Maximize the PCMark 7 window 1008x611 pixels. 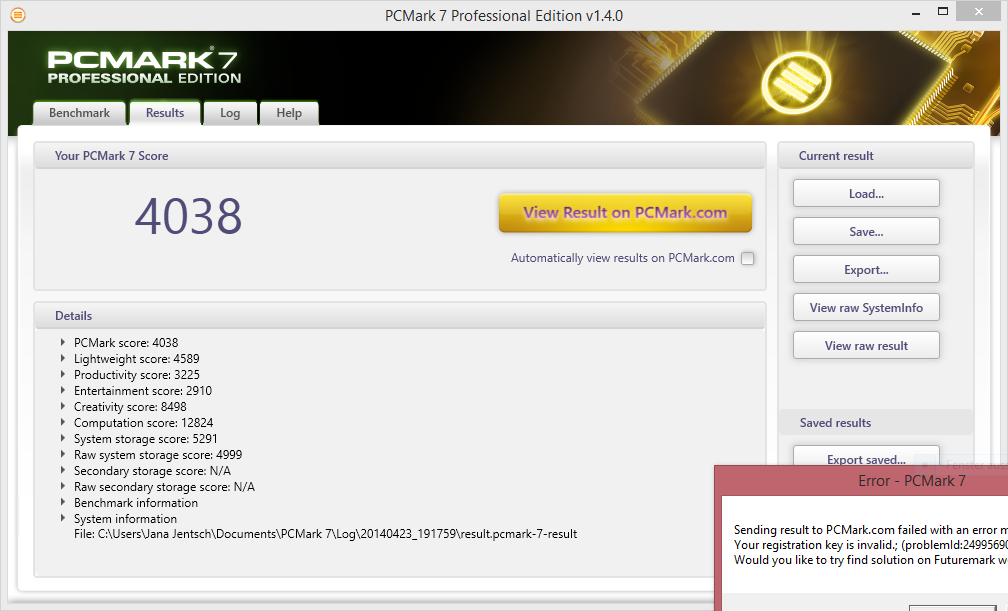(942, 12)
